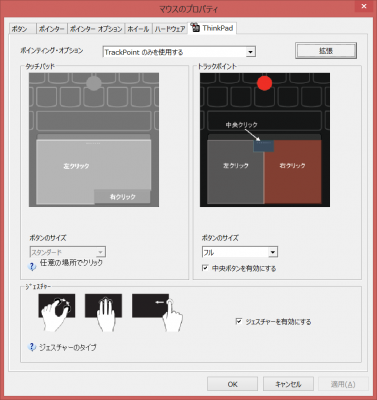
Task: Click the 中央クリック blue zone in diagram
Action: pos(264,146)
